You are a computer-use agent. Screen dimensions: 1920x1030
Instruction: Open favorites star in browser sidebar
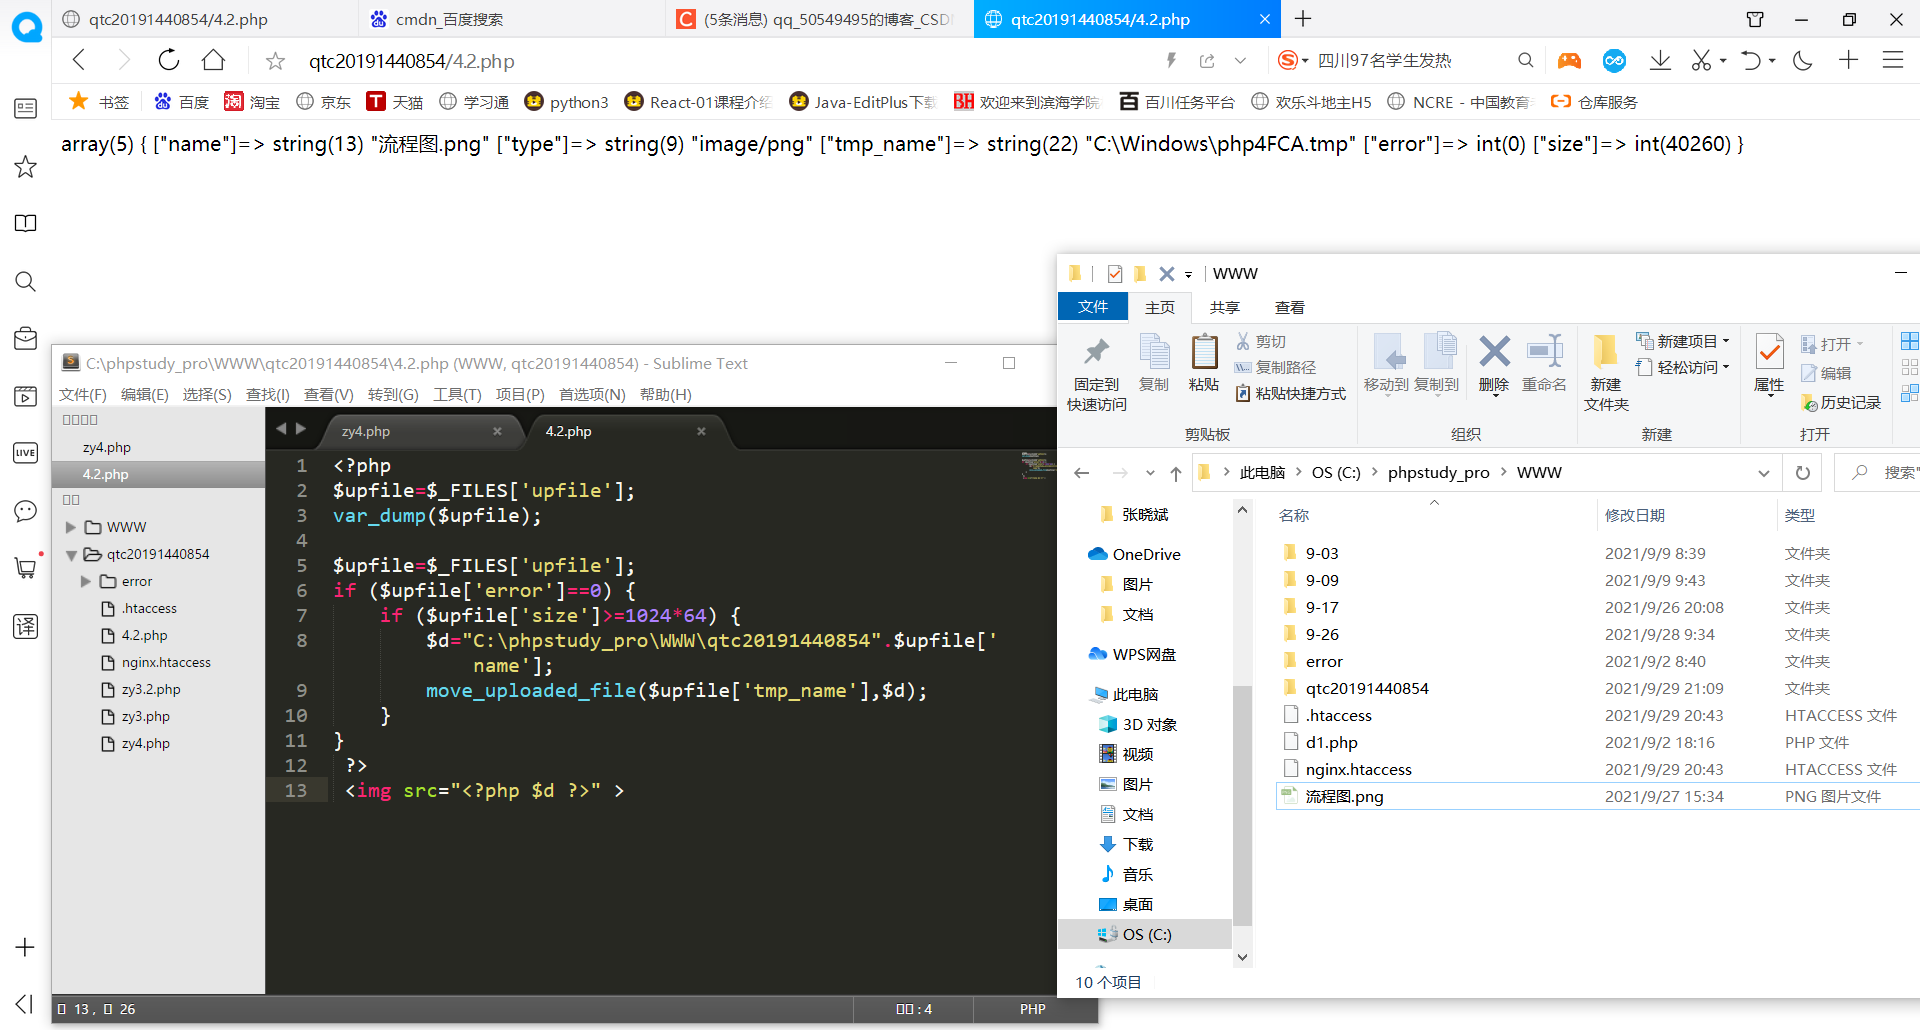click(x=26, y=167)
